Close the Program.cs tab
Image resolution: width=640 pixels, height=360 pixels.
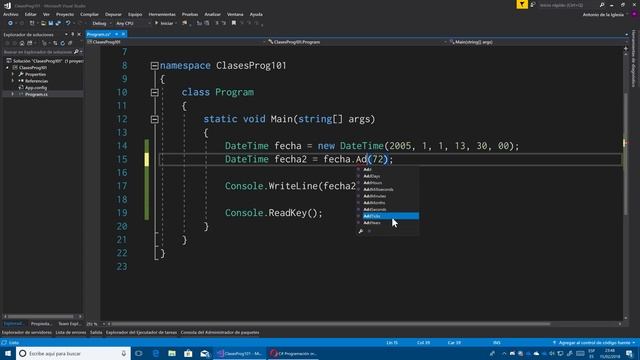tap(123, 34)
